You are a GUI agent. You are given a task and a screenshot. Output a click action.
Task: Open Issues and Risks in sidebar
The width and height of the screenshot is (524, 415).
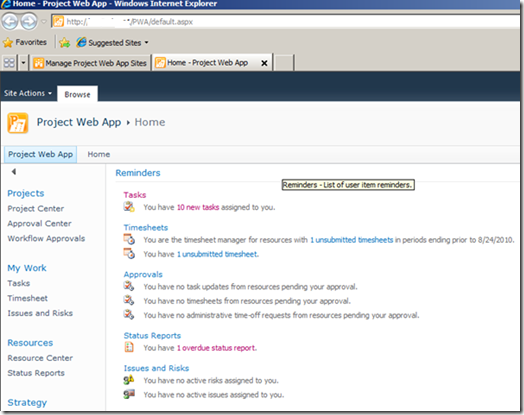point(40,313)
